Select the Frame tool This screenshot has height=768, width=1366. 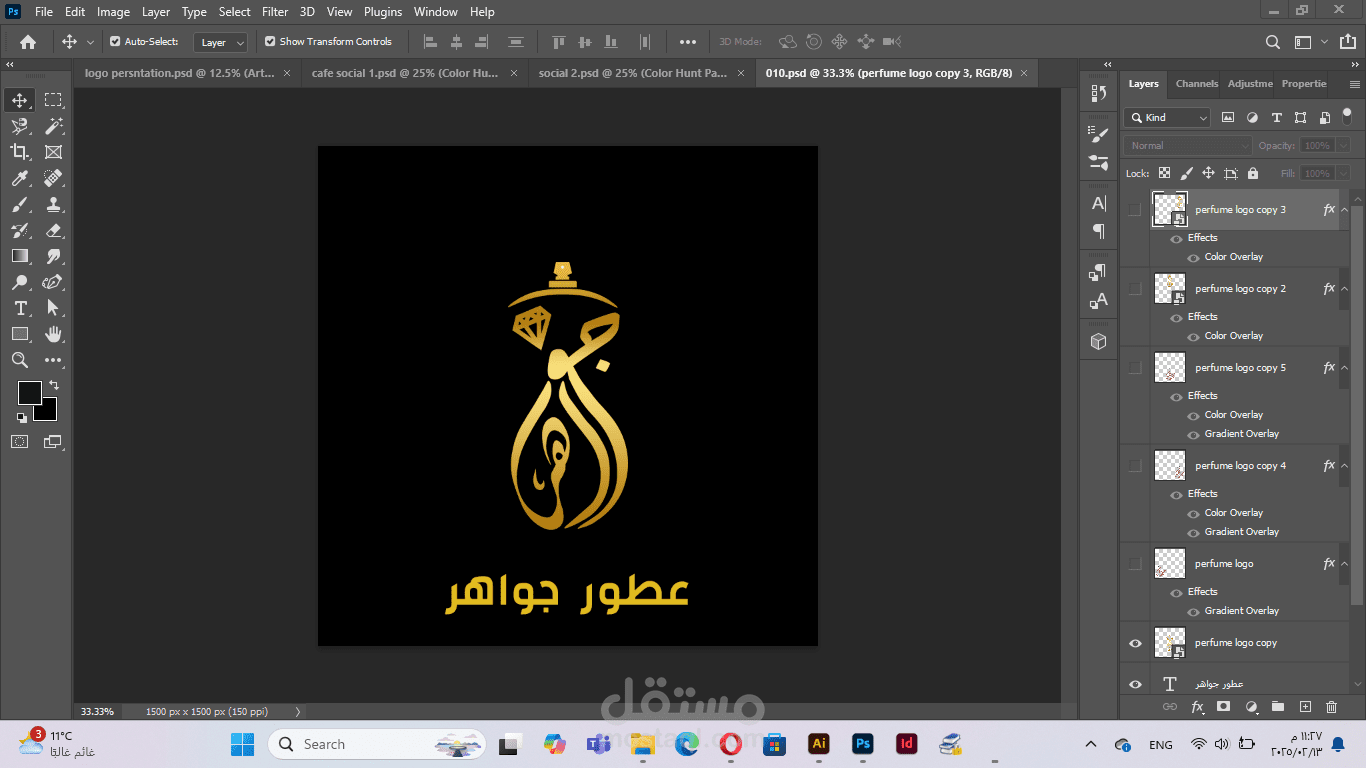coord(53,152)
